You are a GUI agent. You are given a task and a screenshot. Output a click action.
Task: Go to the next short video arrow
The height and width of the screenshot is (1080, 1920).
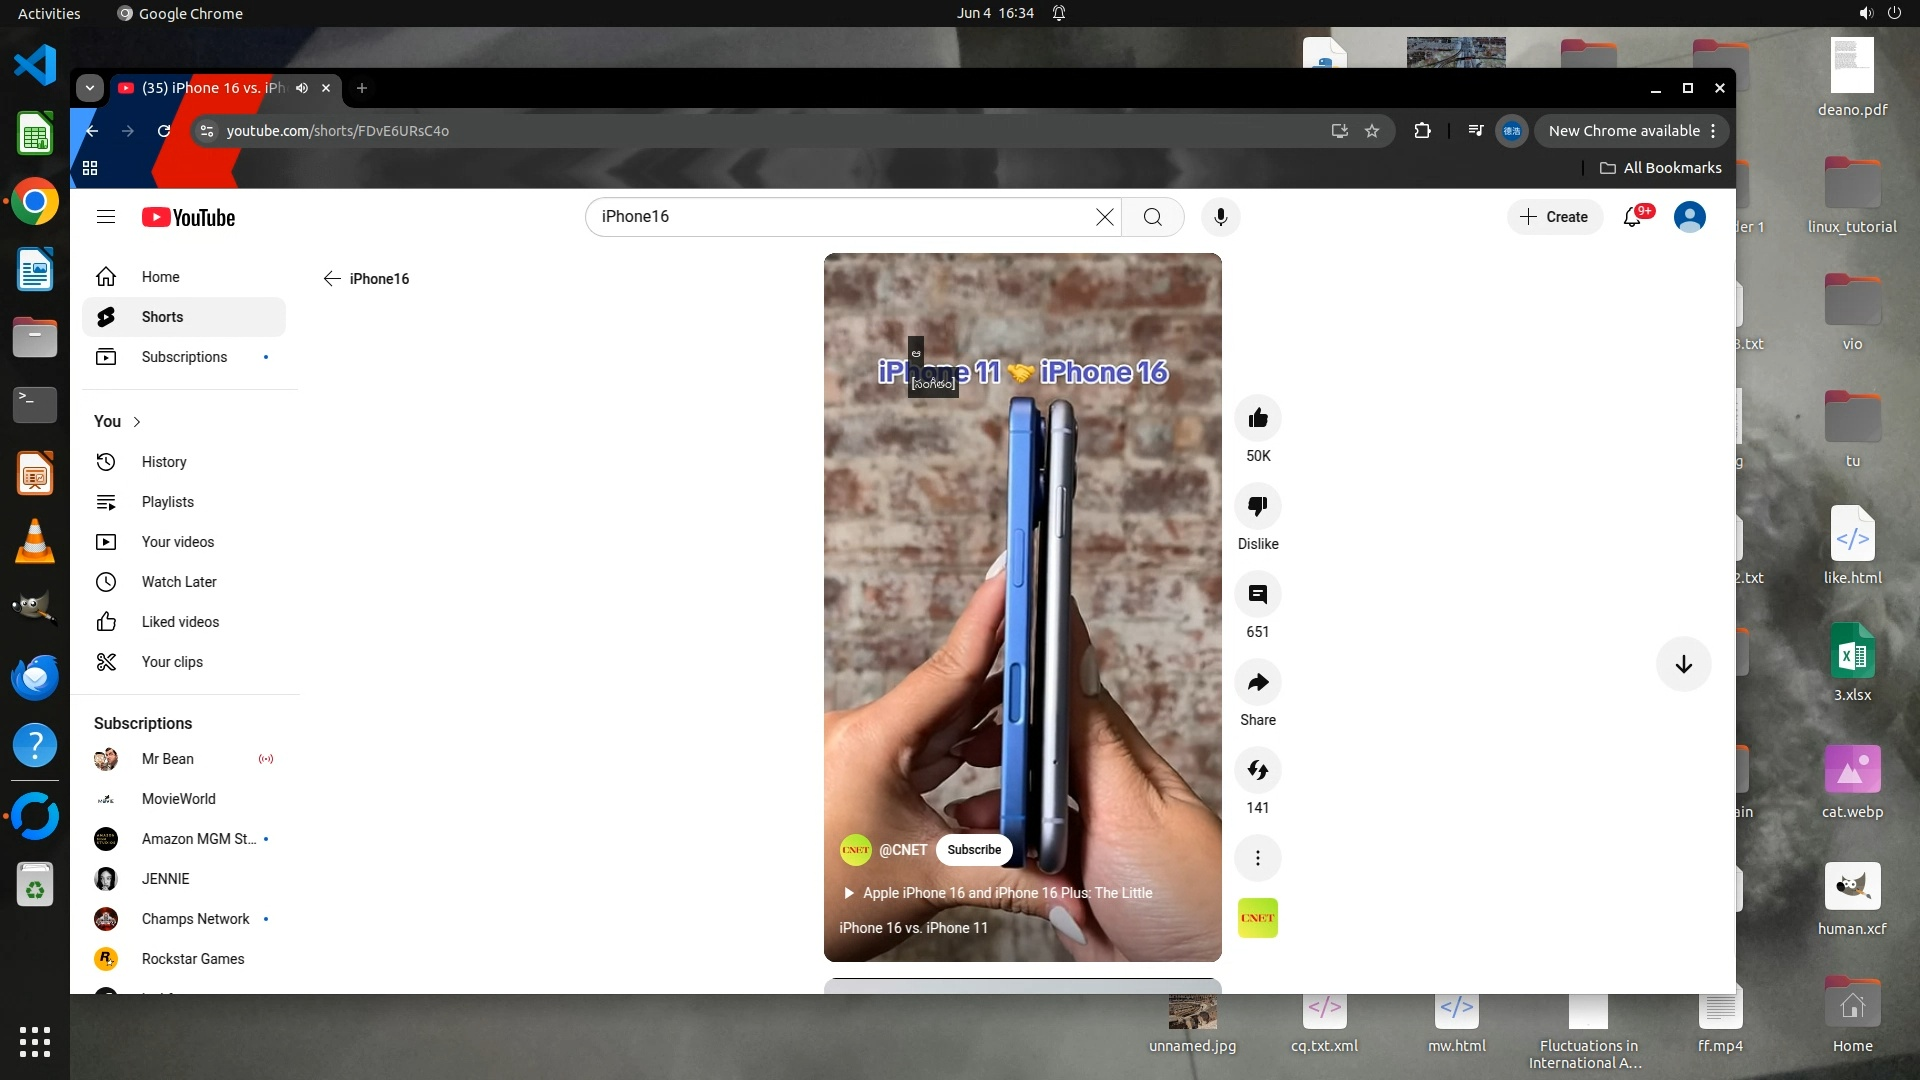(1683, 664)
